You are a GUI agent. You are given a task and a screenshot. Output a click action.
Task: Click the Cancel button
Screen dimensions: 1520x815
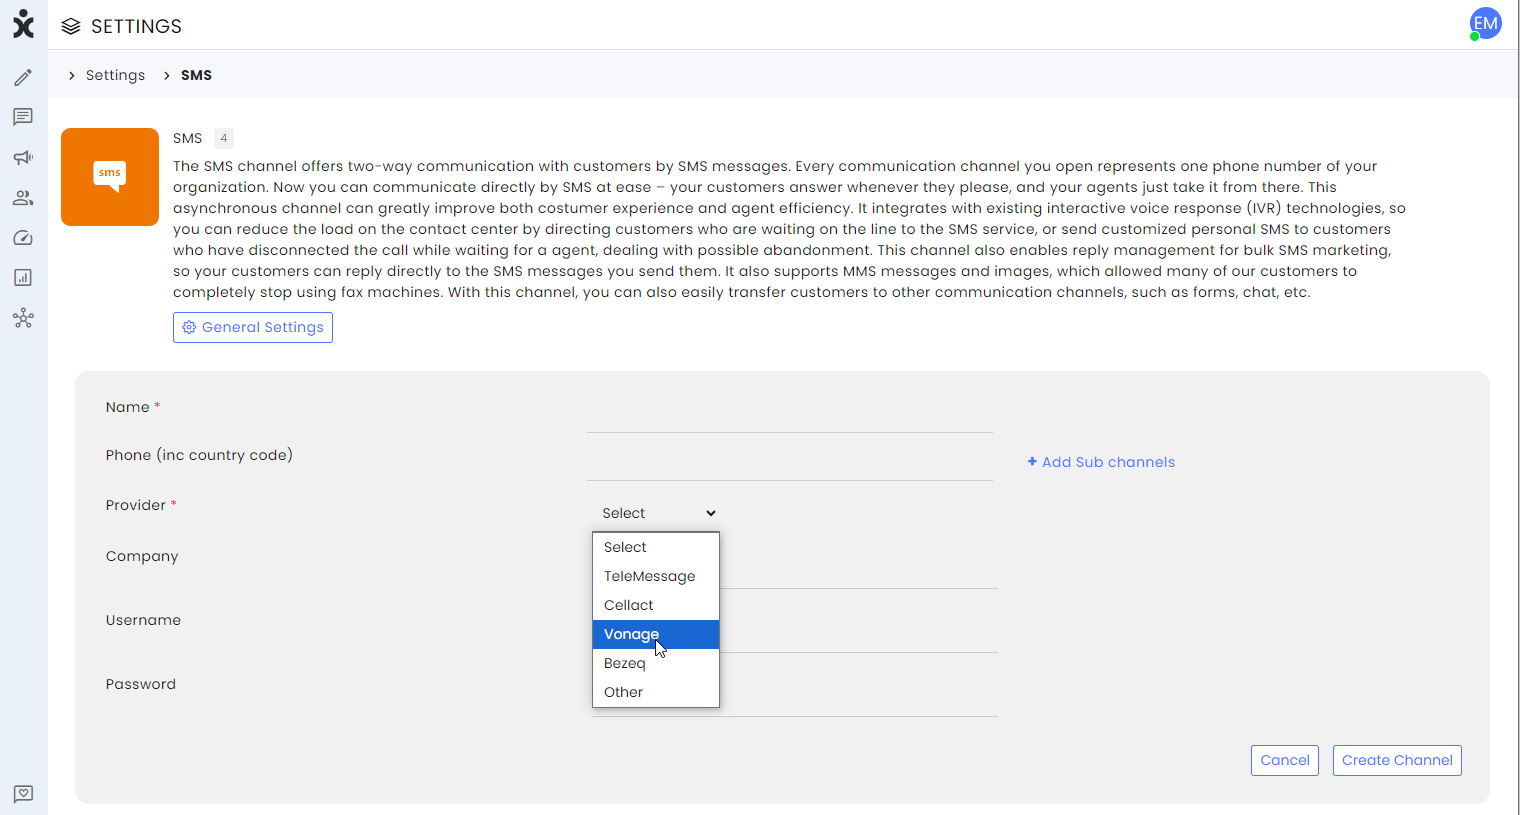point(1285,760)
